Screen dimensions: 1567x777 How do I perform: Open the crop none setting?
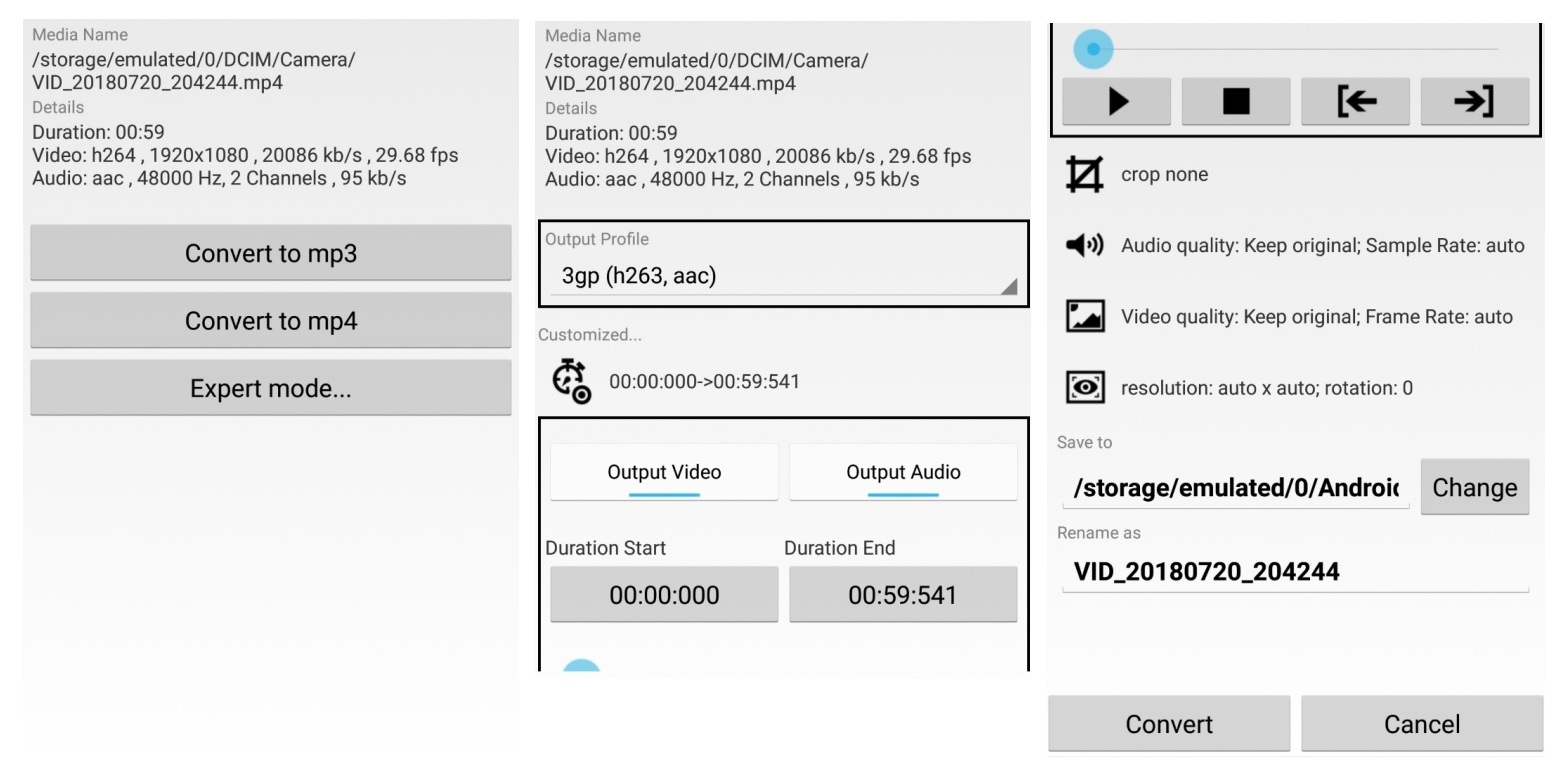click(1164, 174)
